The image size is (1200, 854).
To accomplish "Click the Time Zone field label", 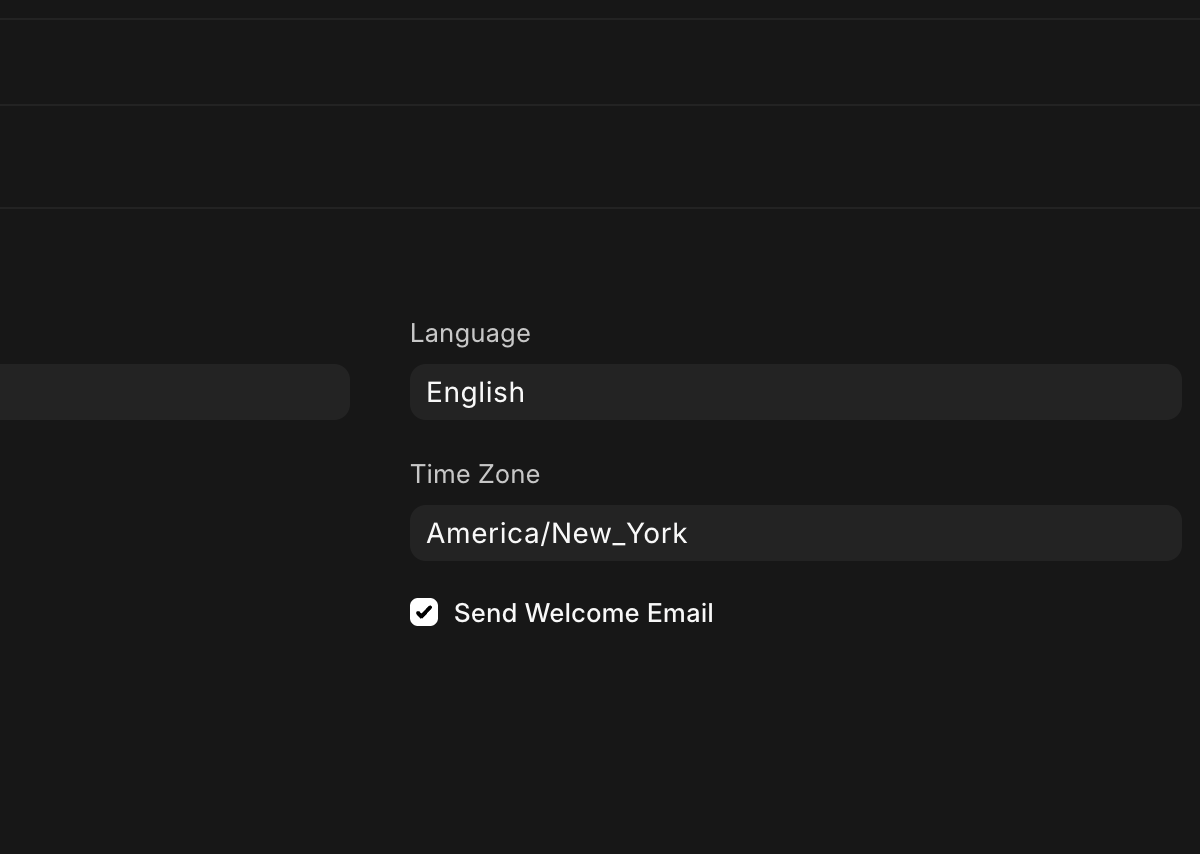I will point(475,474).
